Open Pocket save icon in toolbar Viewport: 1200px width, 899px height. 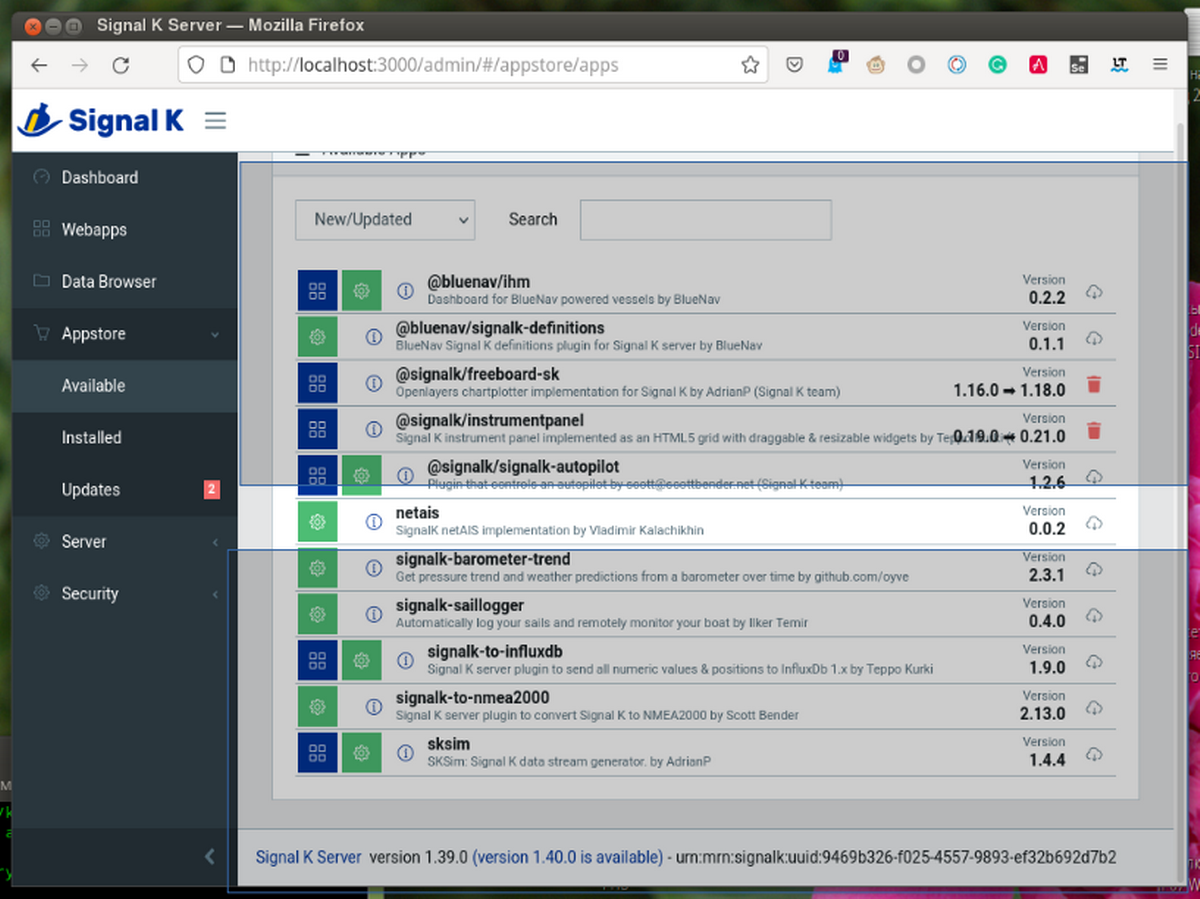tap(794, 65)
